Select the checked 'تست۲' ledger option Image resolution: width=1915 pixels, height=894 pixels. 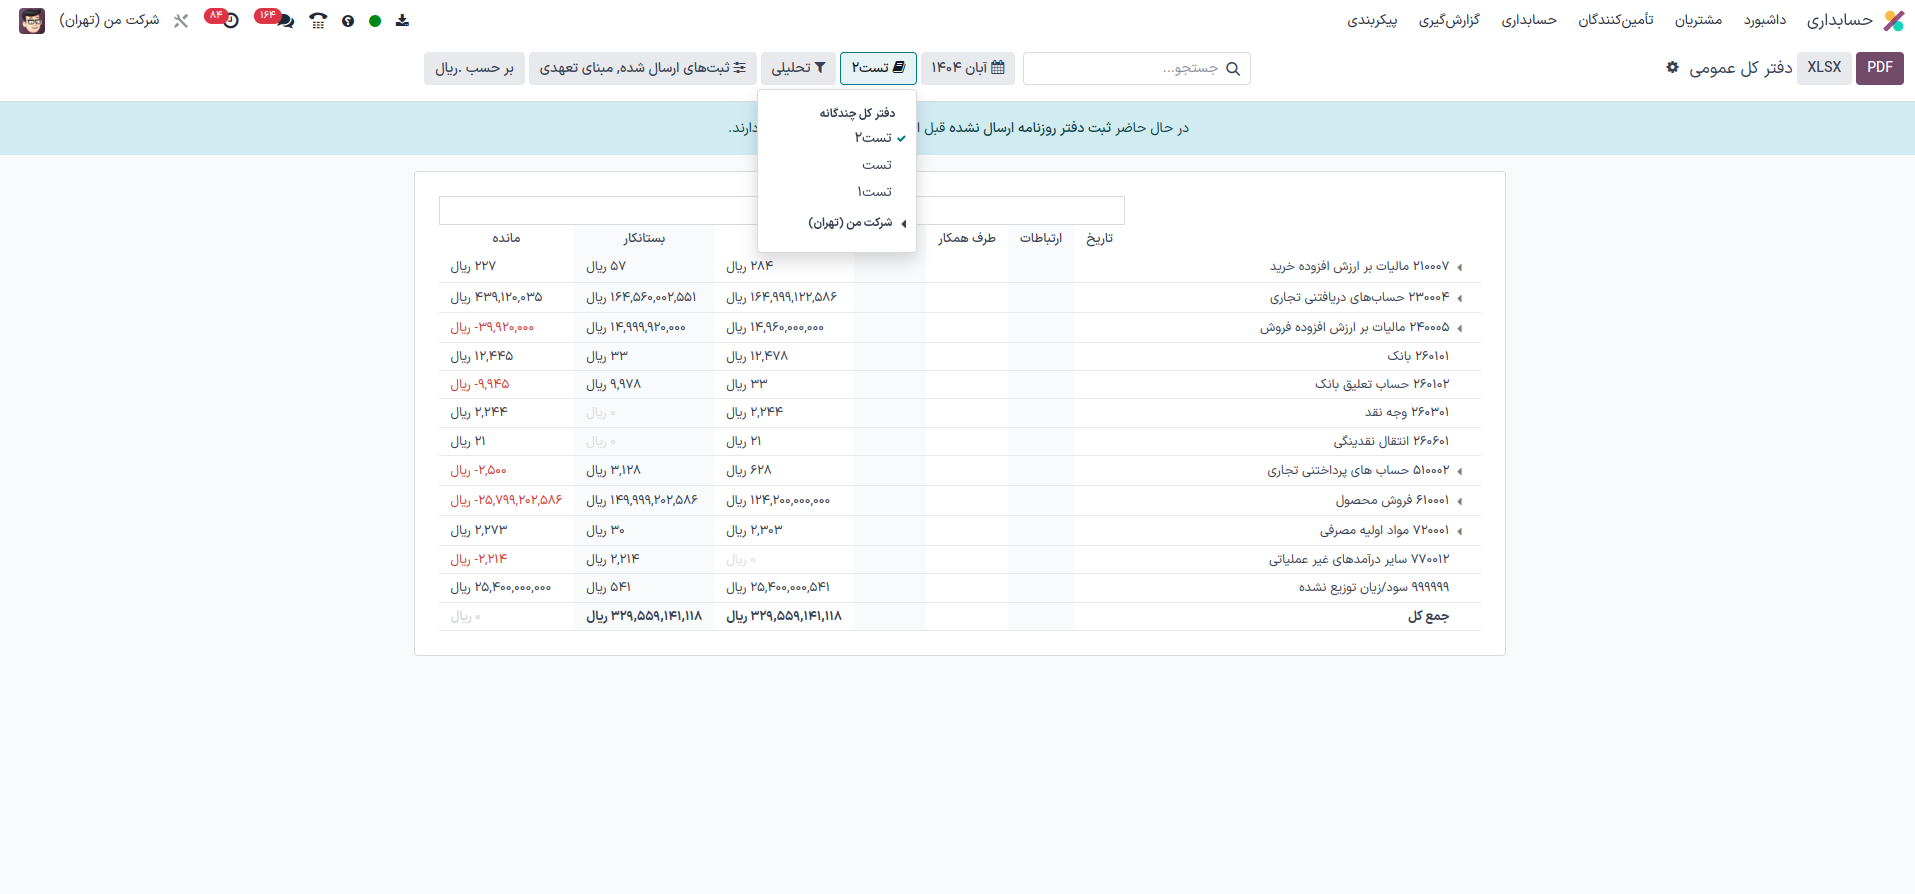click(x=873, y=138)
